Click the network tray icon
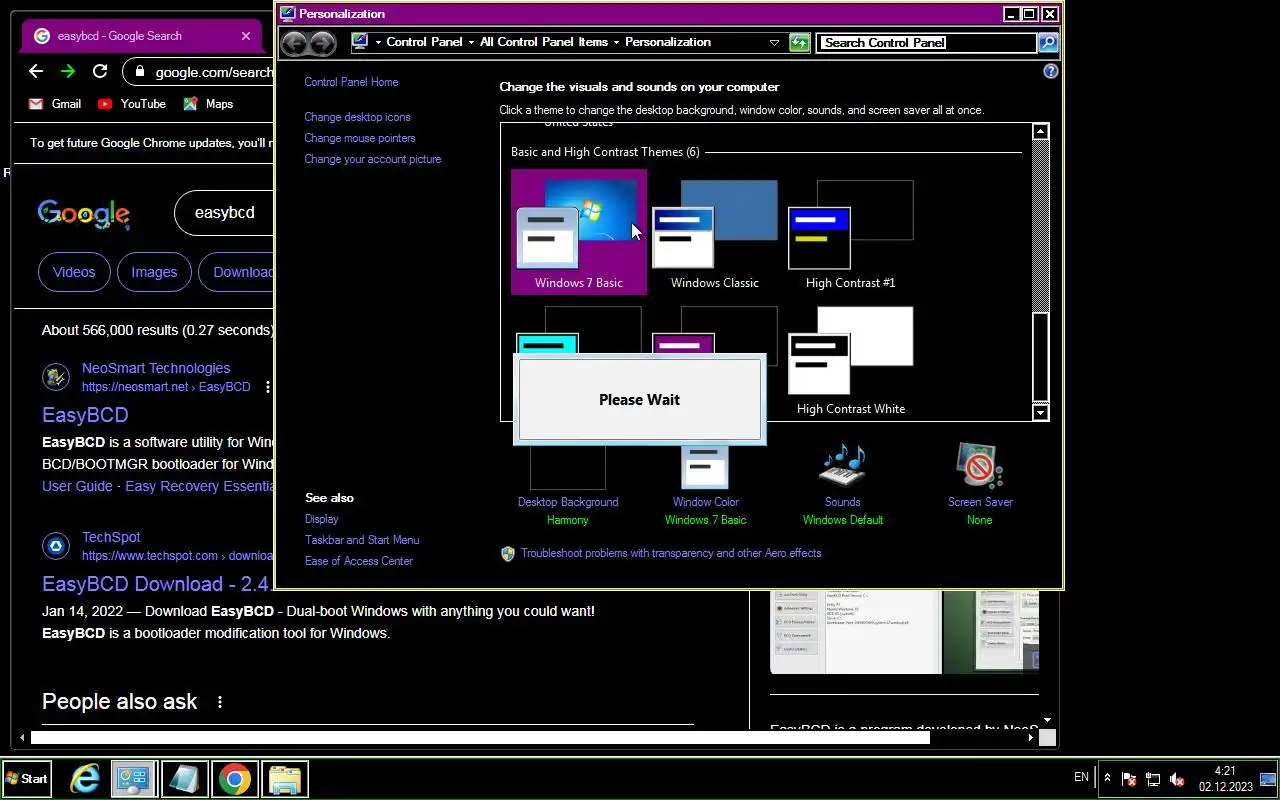This screenshot has width=1280, height=800. [x=1153, y=779]
